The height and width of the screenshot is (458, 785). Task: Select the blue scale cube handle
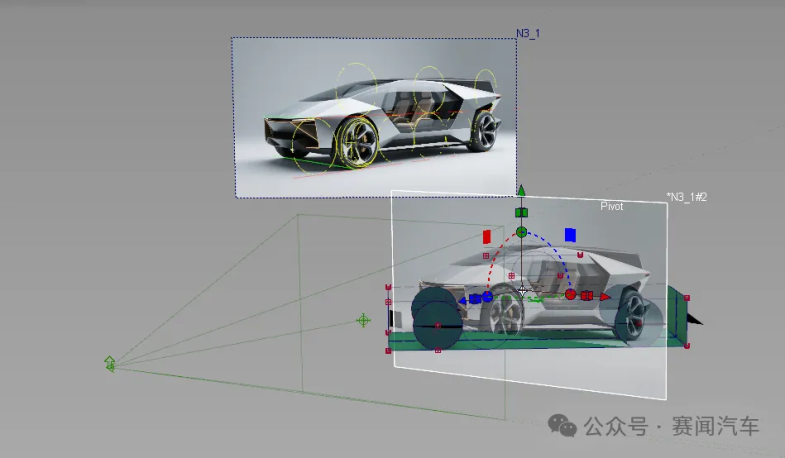[476, 298]
